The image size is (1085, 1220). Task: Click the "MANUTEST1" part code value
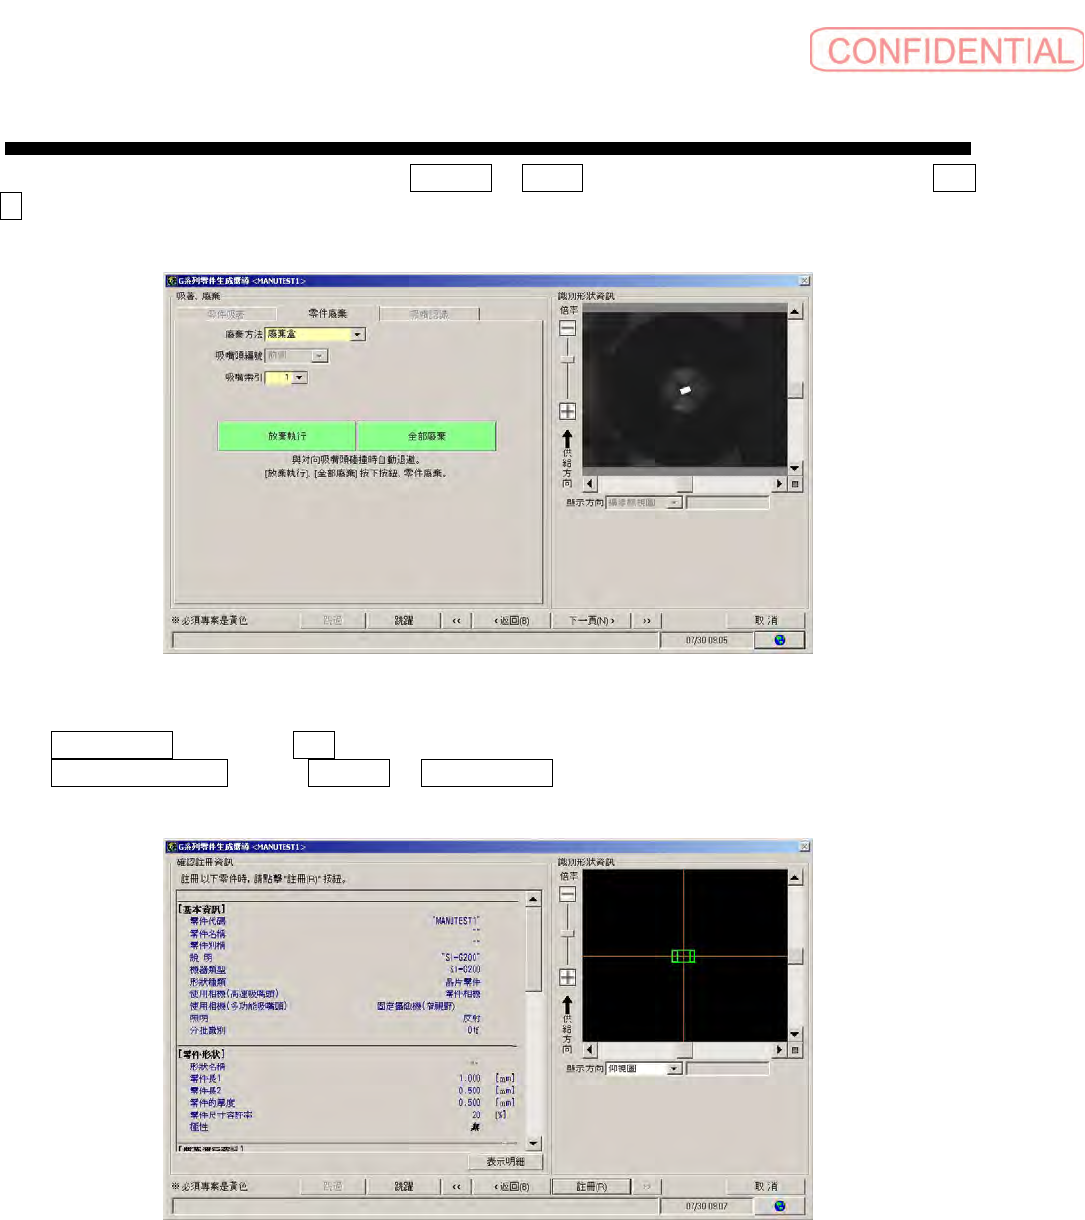[456, 921]
